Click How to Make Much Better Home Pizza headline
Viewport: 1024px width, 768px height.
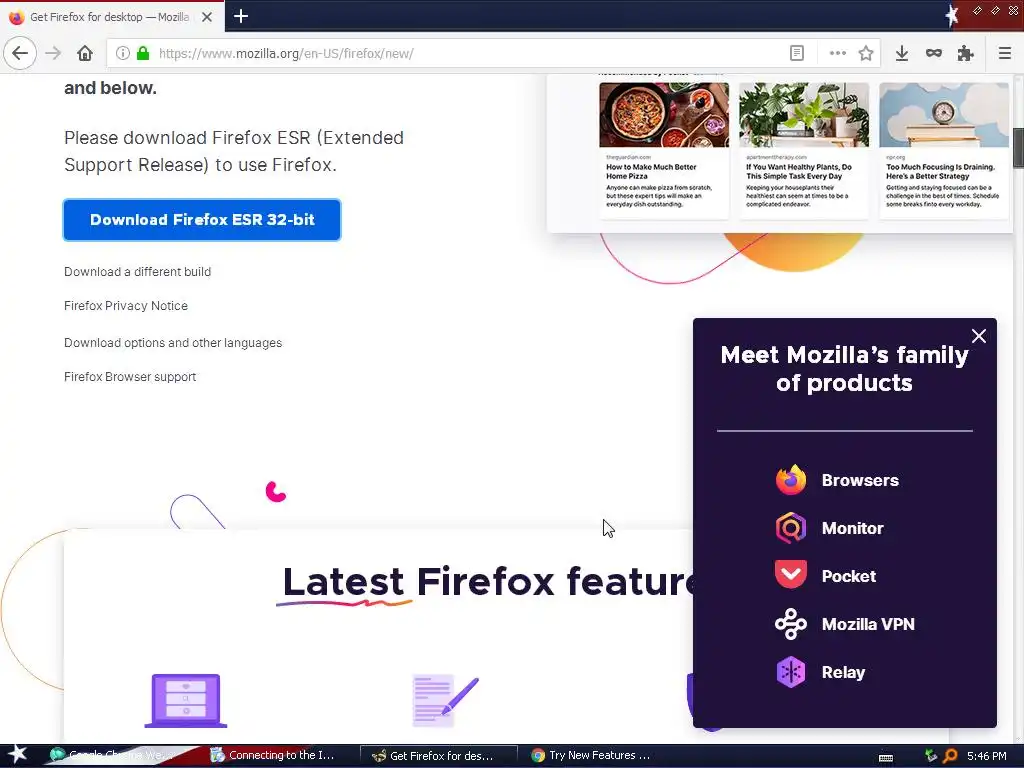point(651,171)
